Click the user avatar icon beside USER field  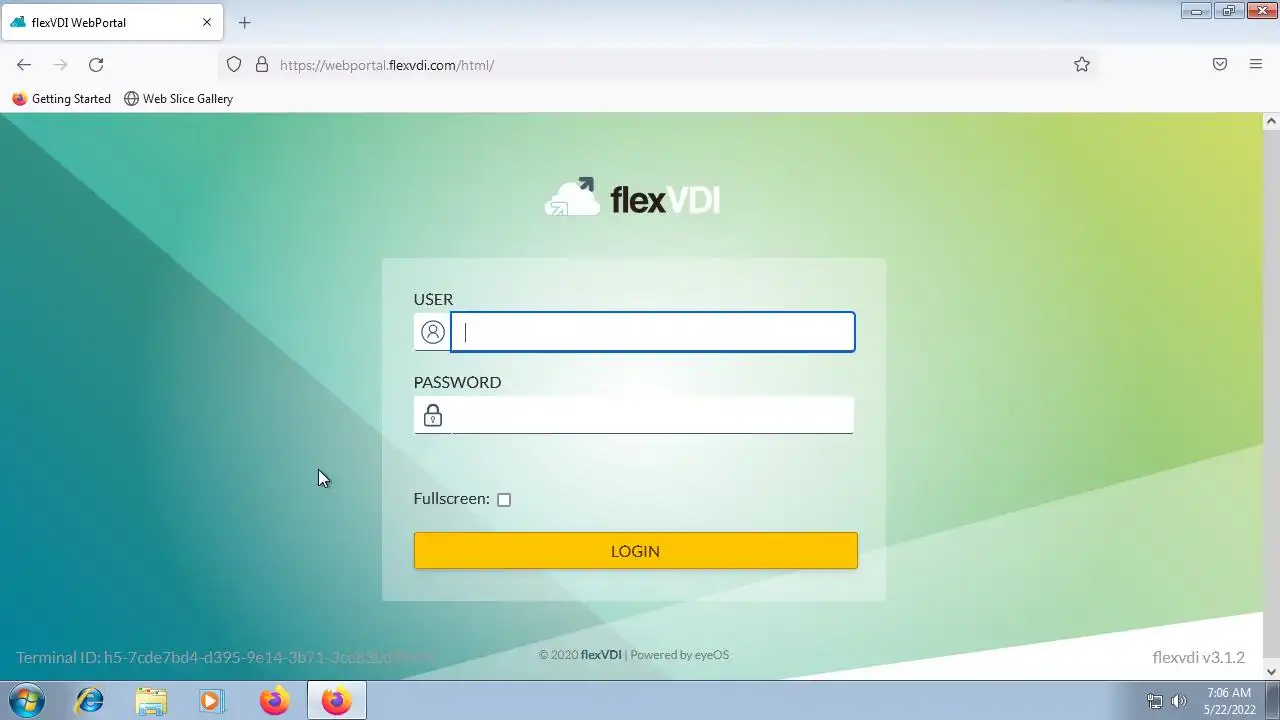(433, 332)
